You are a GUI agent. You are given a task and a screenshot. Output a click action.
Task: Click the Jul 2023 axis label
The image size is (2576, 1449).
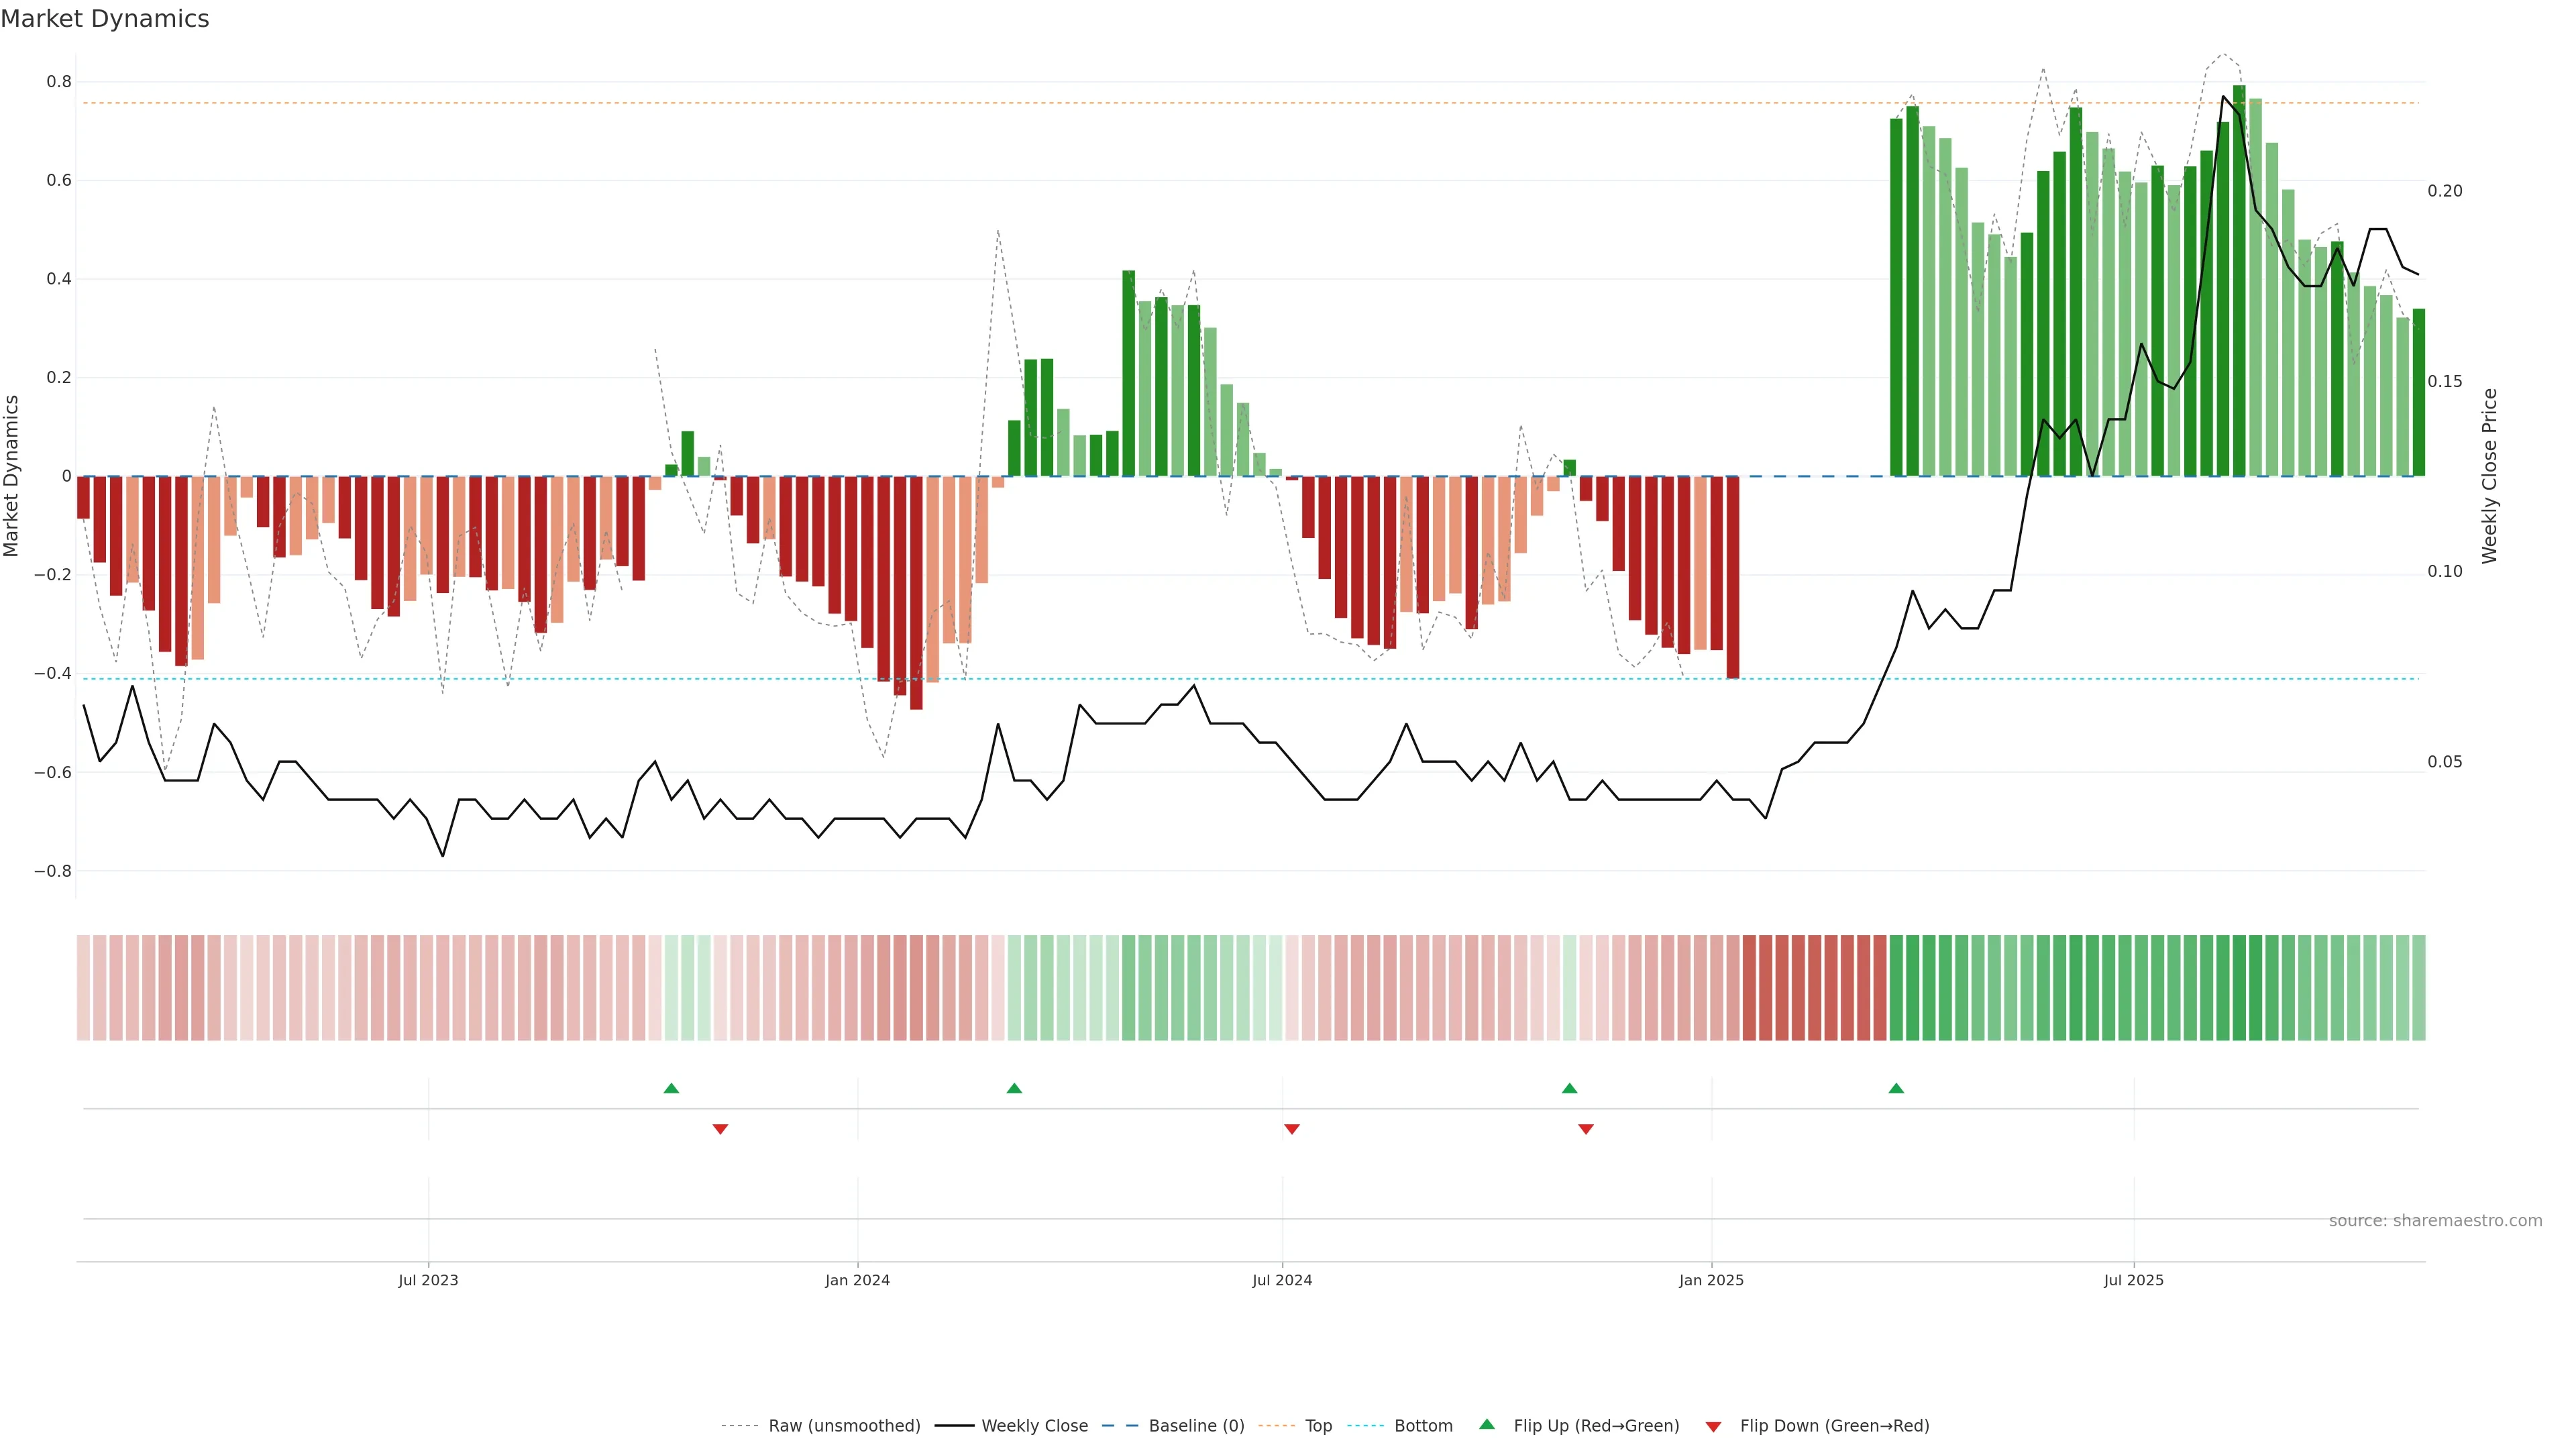tap(428, 1280)
